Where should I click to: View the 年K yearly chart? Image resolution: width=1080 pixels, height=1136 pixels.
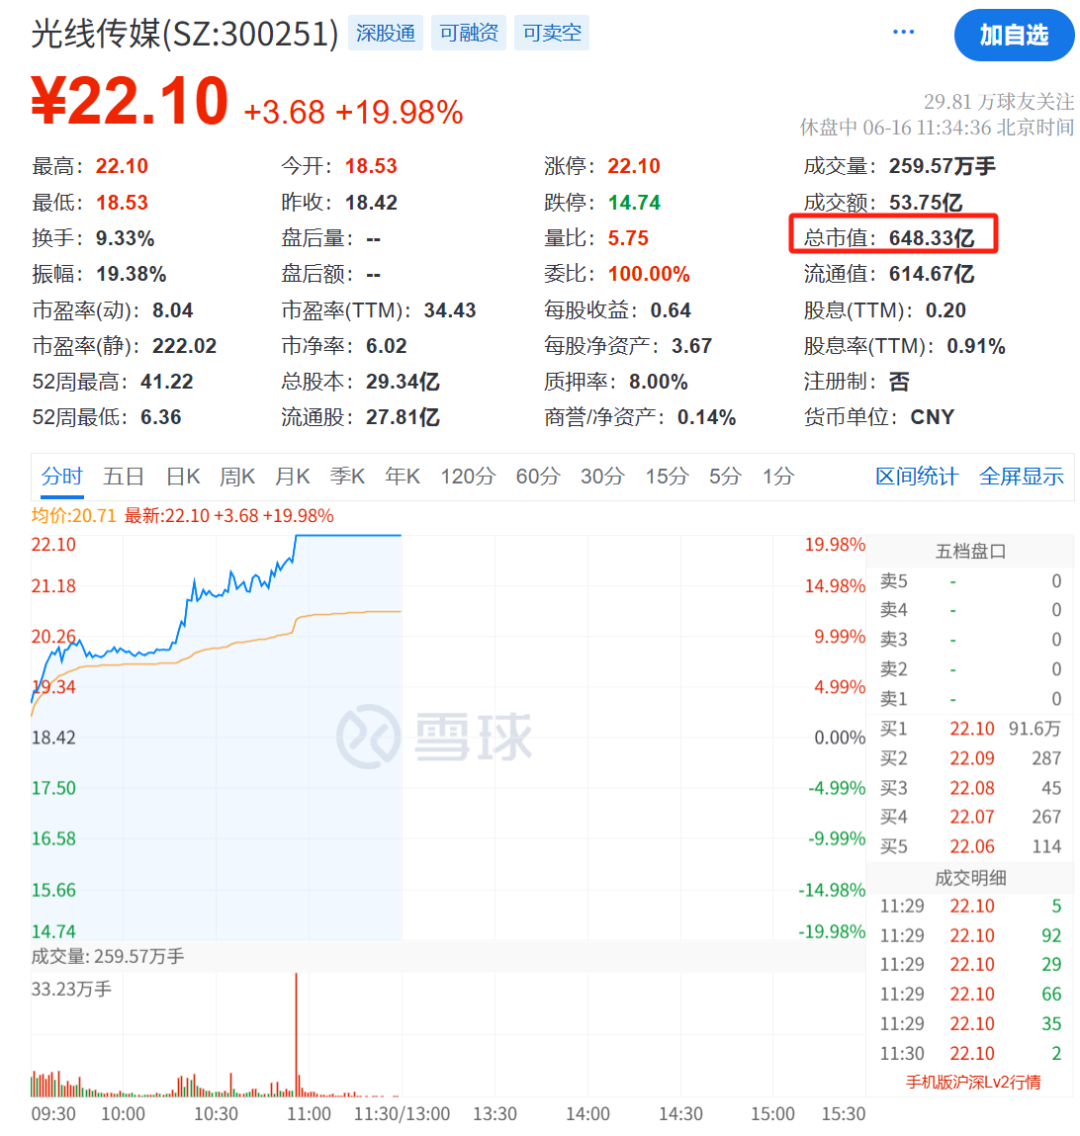tap(401, 477)
